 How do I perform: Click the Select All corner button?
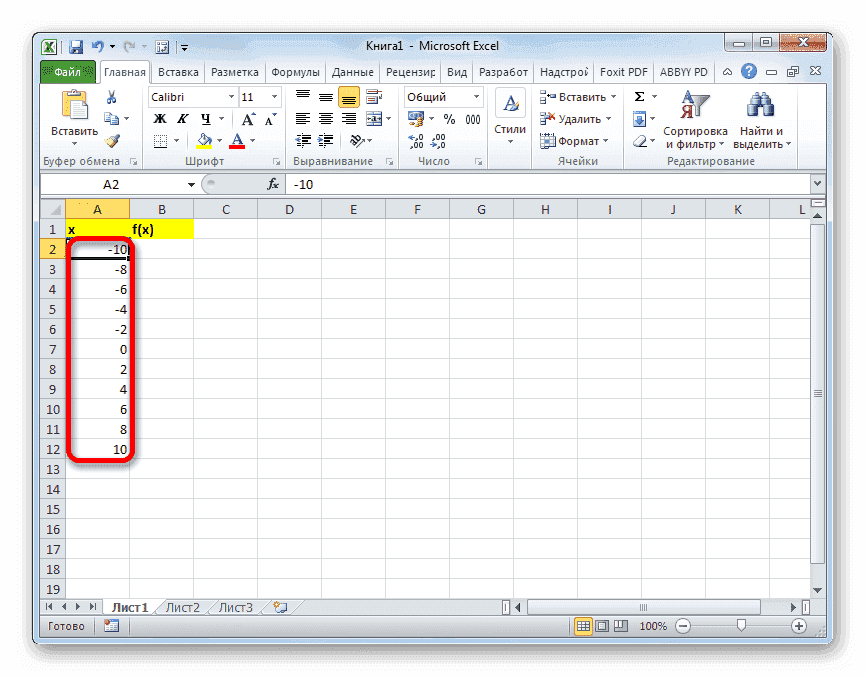pos(53,210)
